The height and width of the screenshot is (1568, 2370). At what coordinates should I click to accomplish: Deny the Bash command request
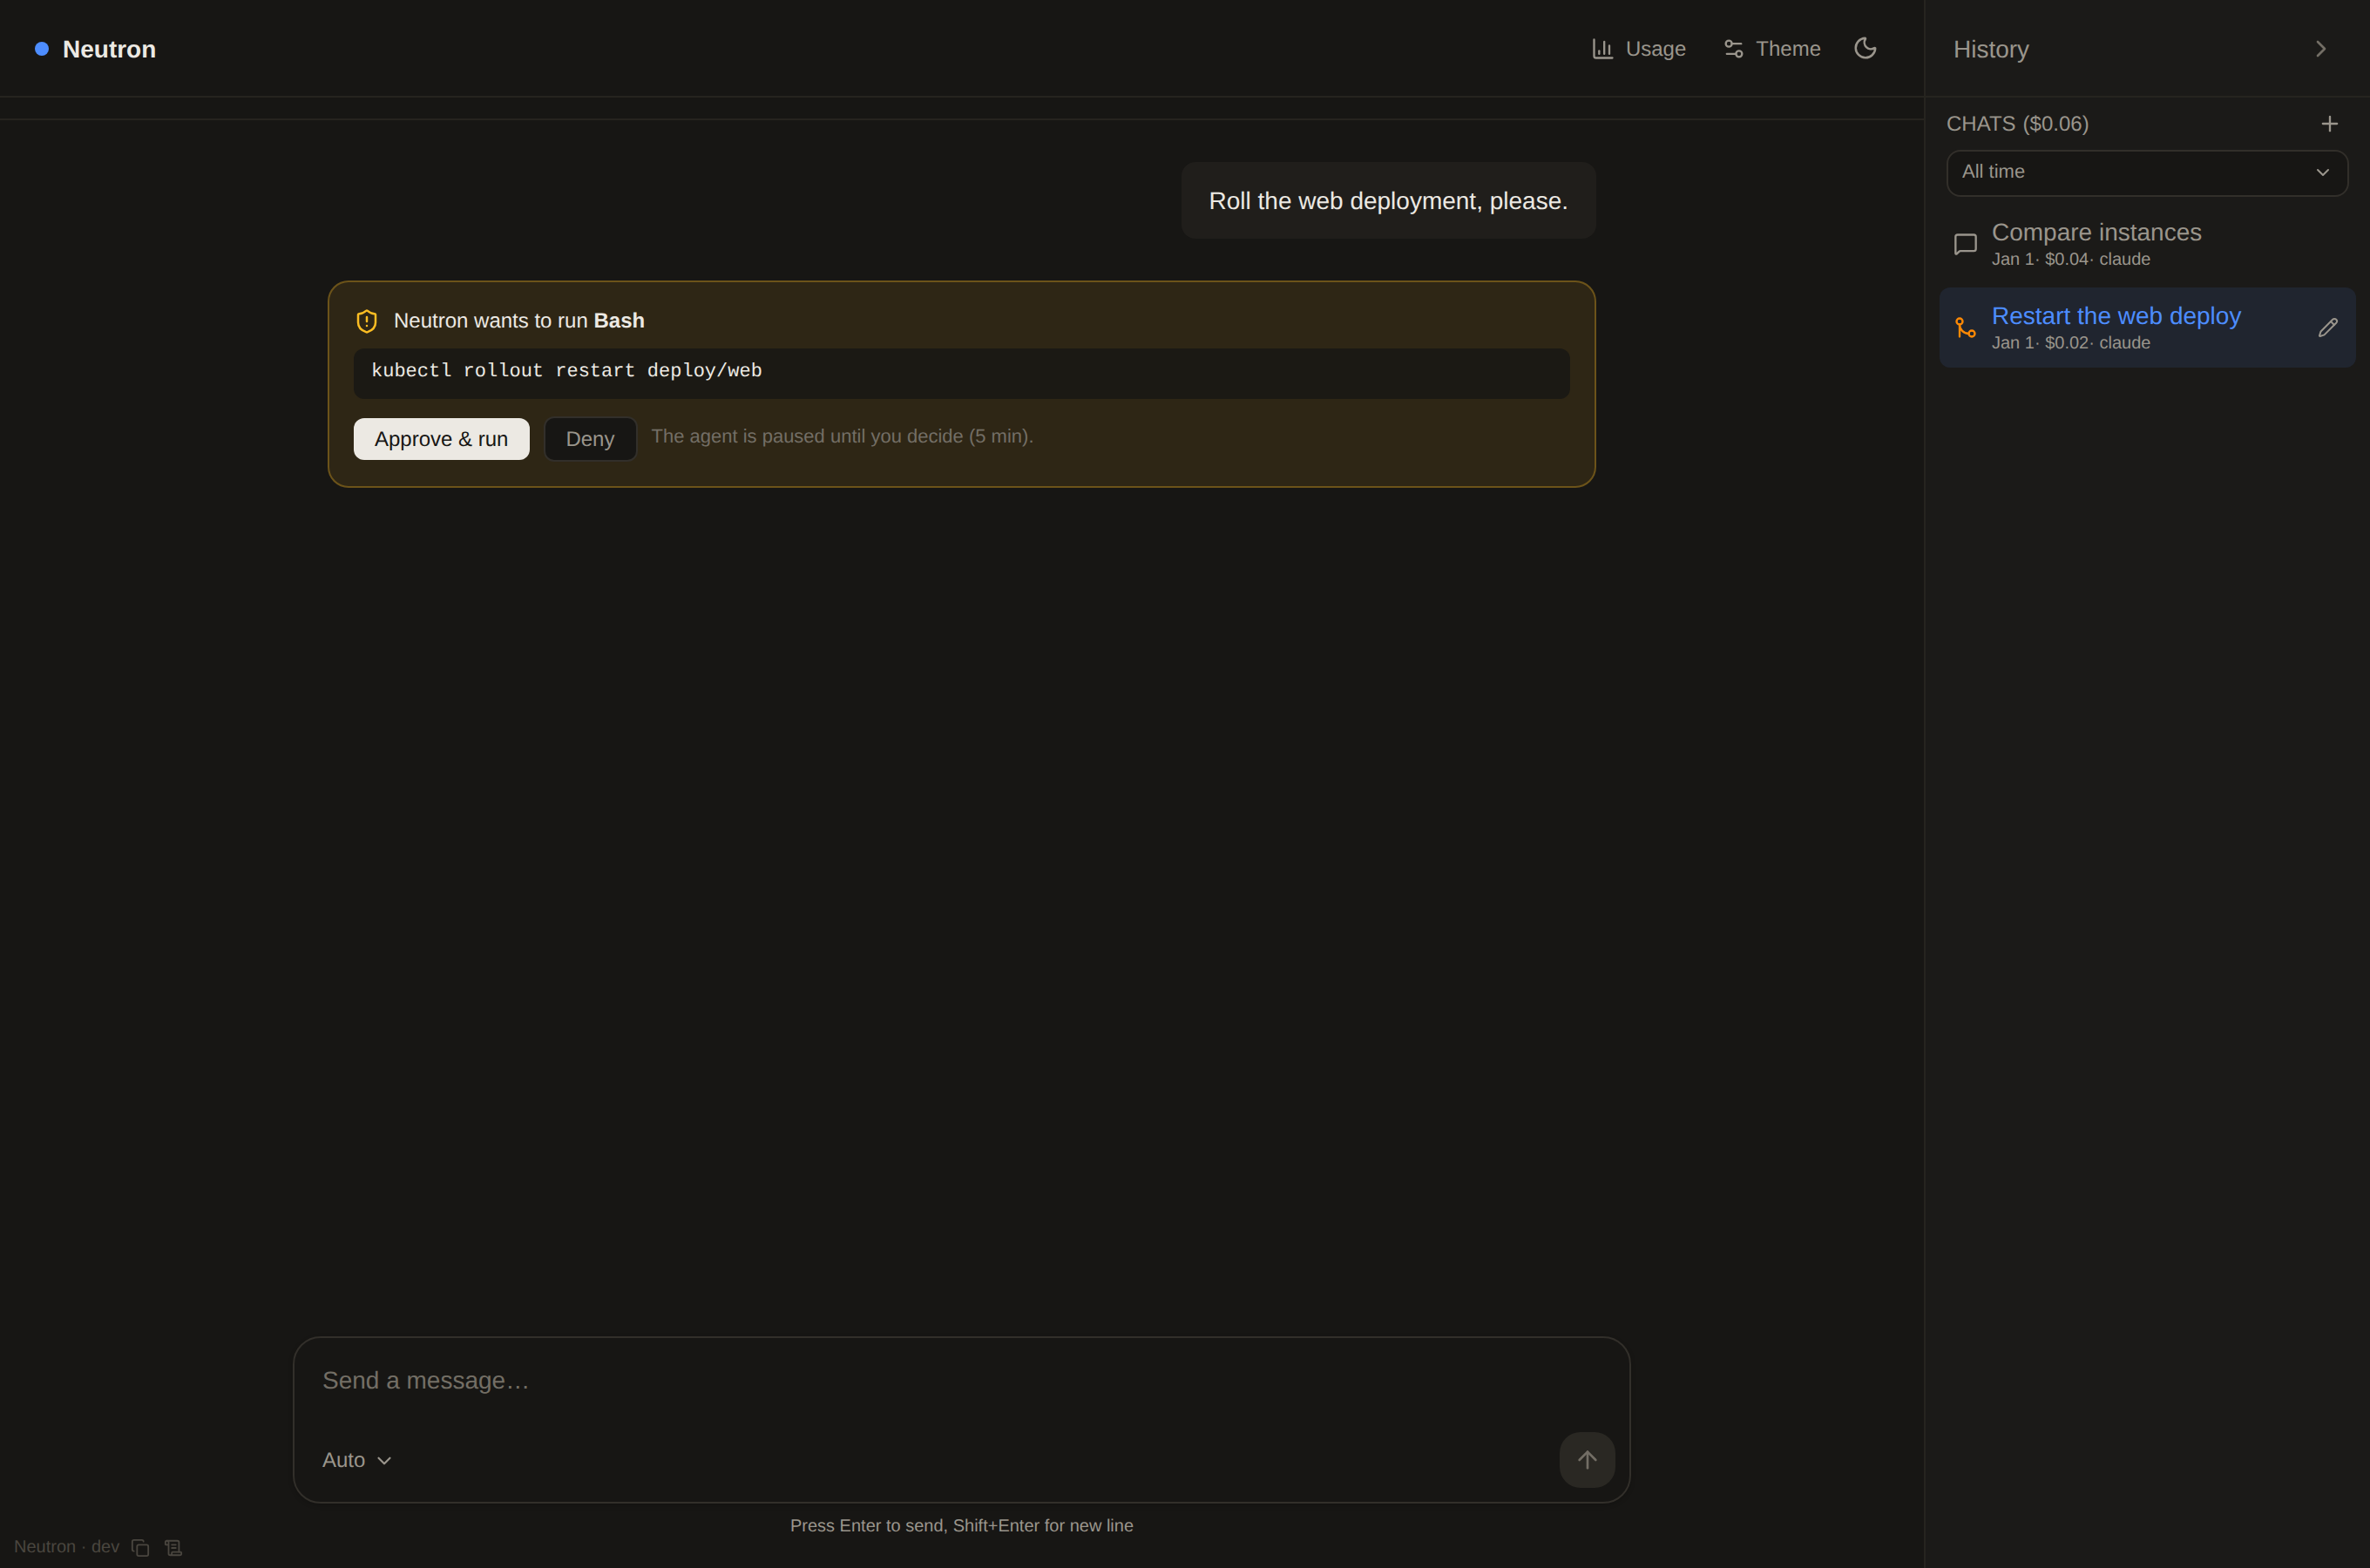pos(590,439)
